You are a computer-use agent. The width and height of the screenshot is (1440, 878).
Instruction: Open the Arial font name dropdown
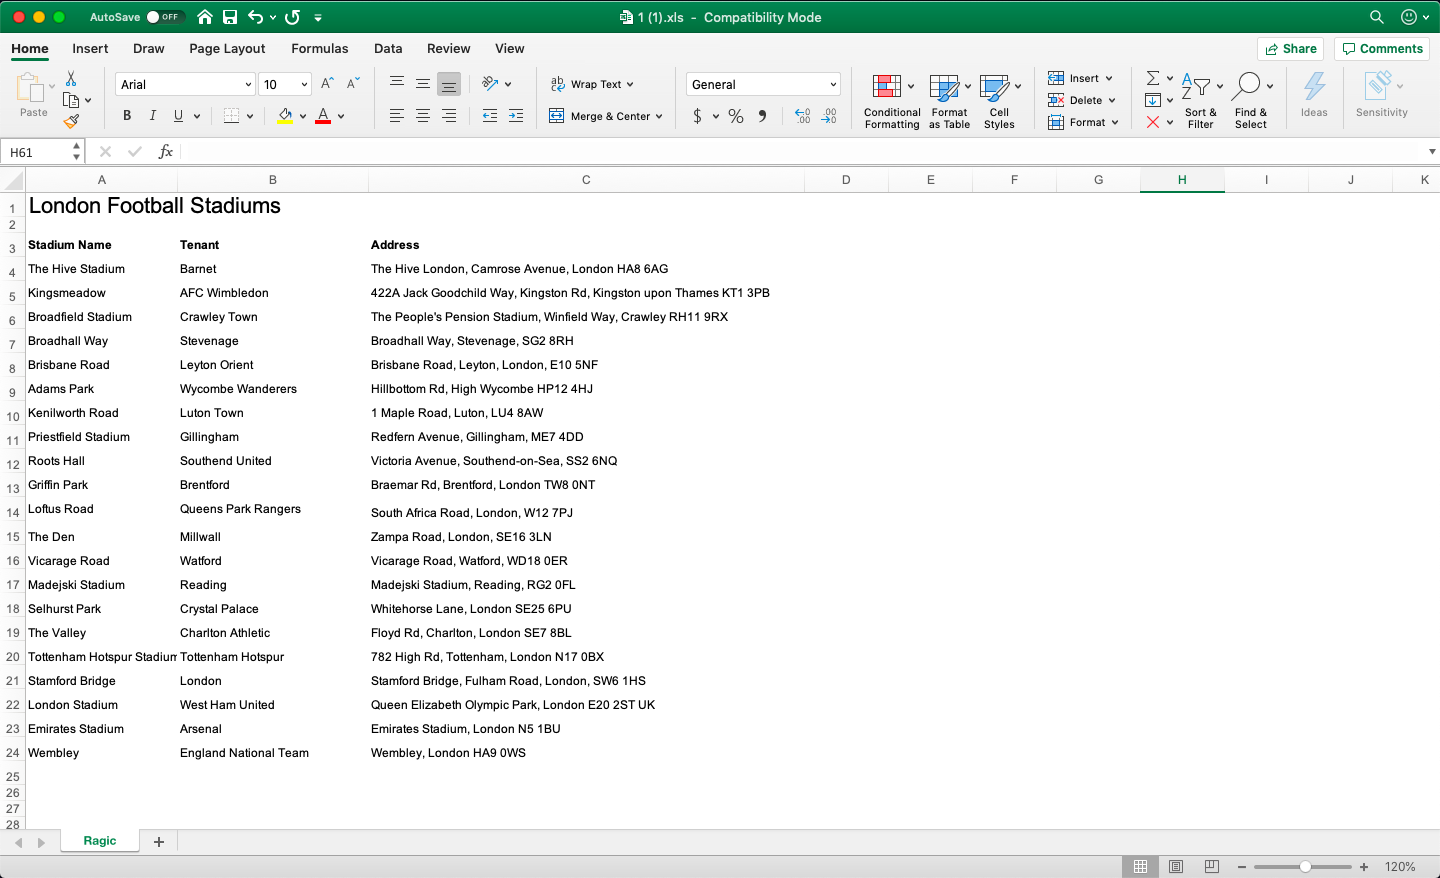248,85
